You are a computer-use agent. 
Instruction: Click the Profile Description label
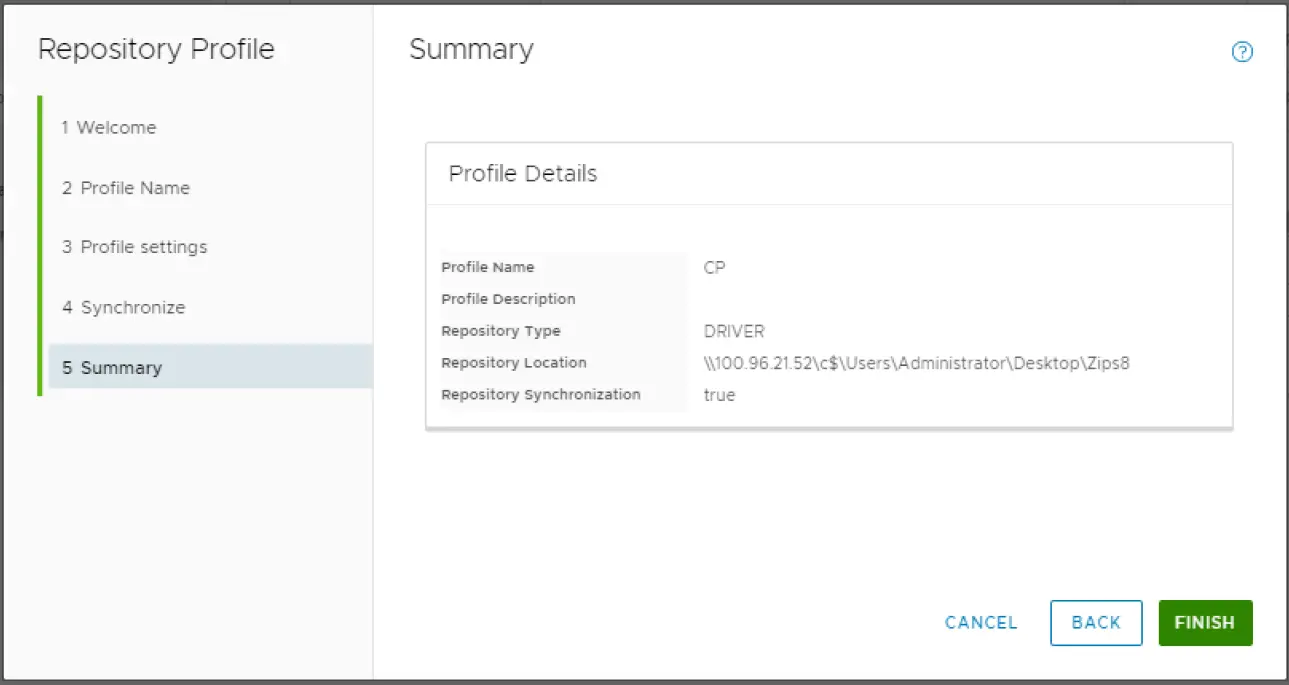tap(508, 299)
